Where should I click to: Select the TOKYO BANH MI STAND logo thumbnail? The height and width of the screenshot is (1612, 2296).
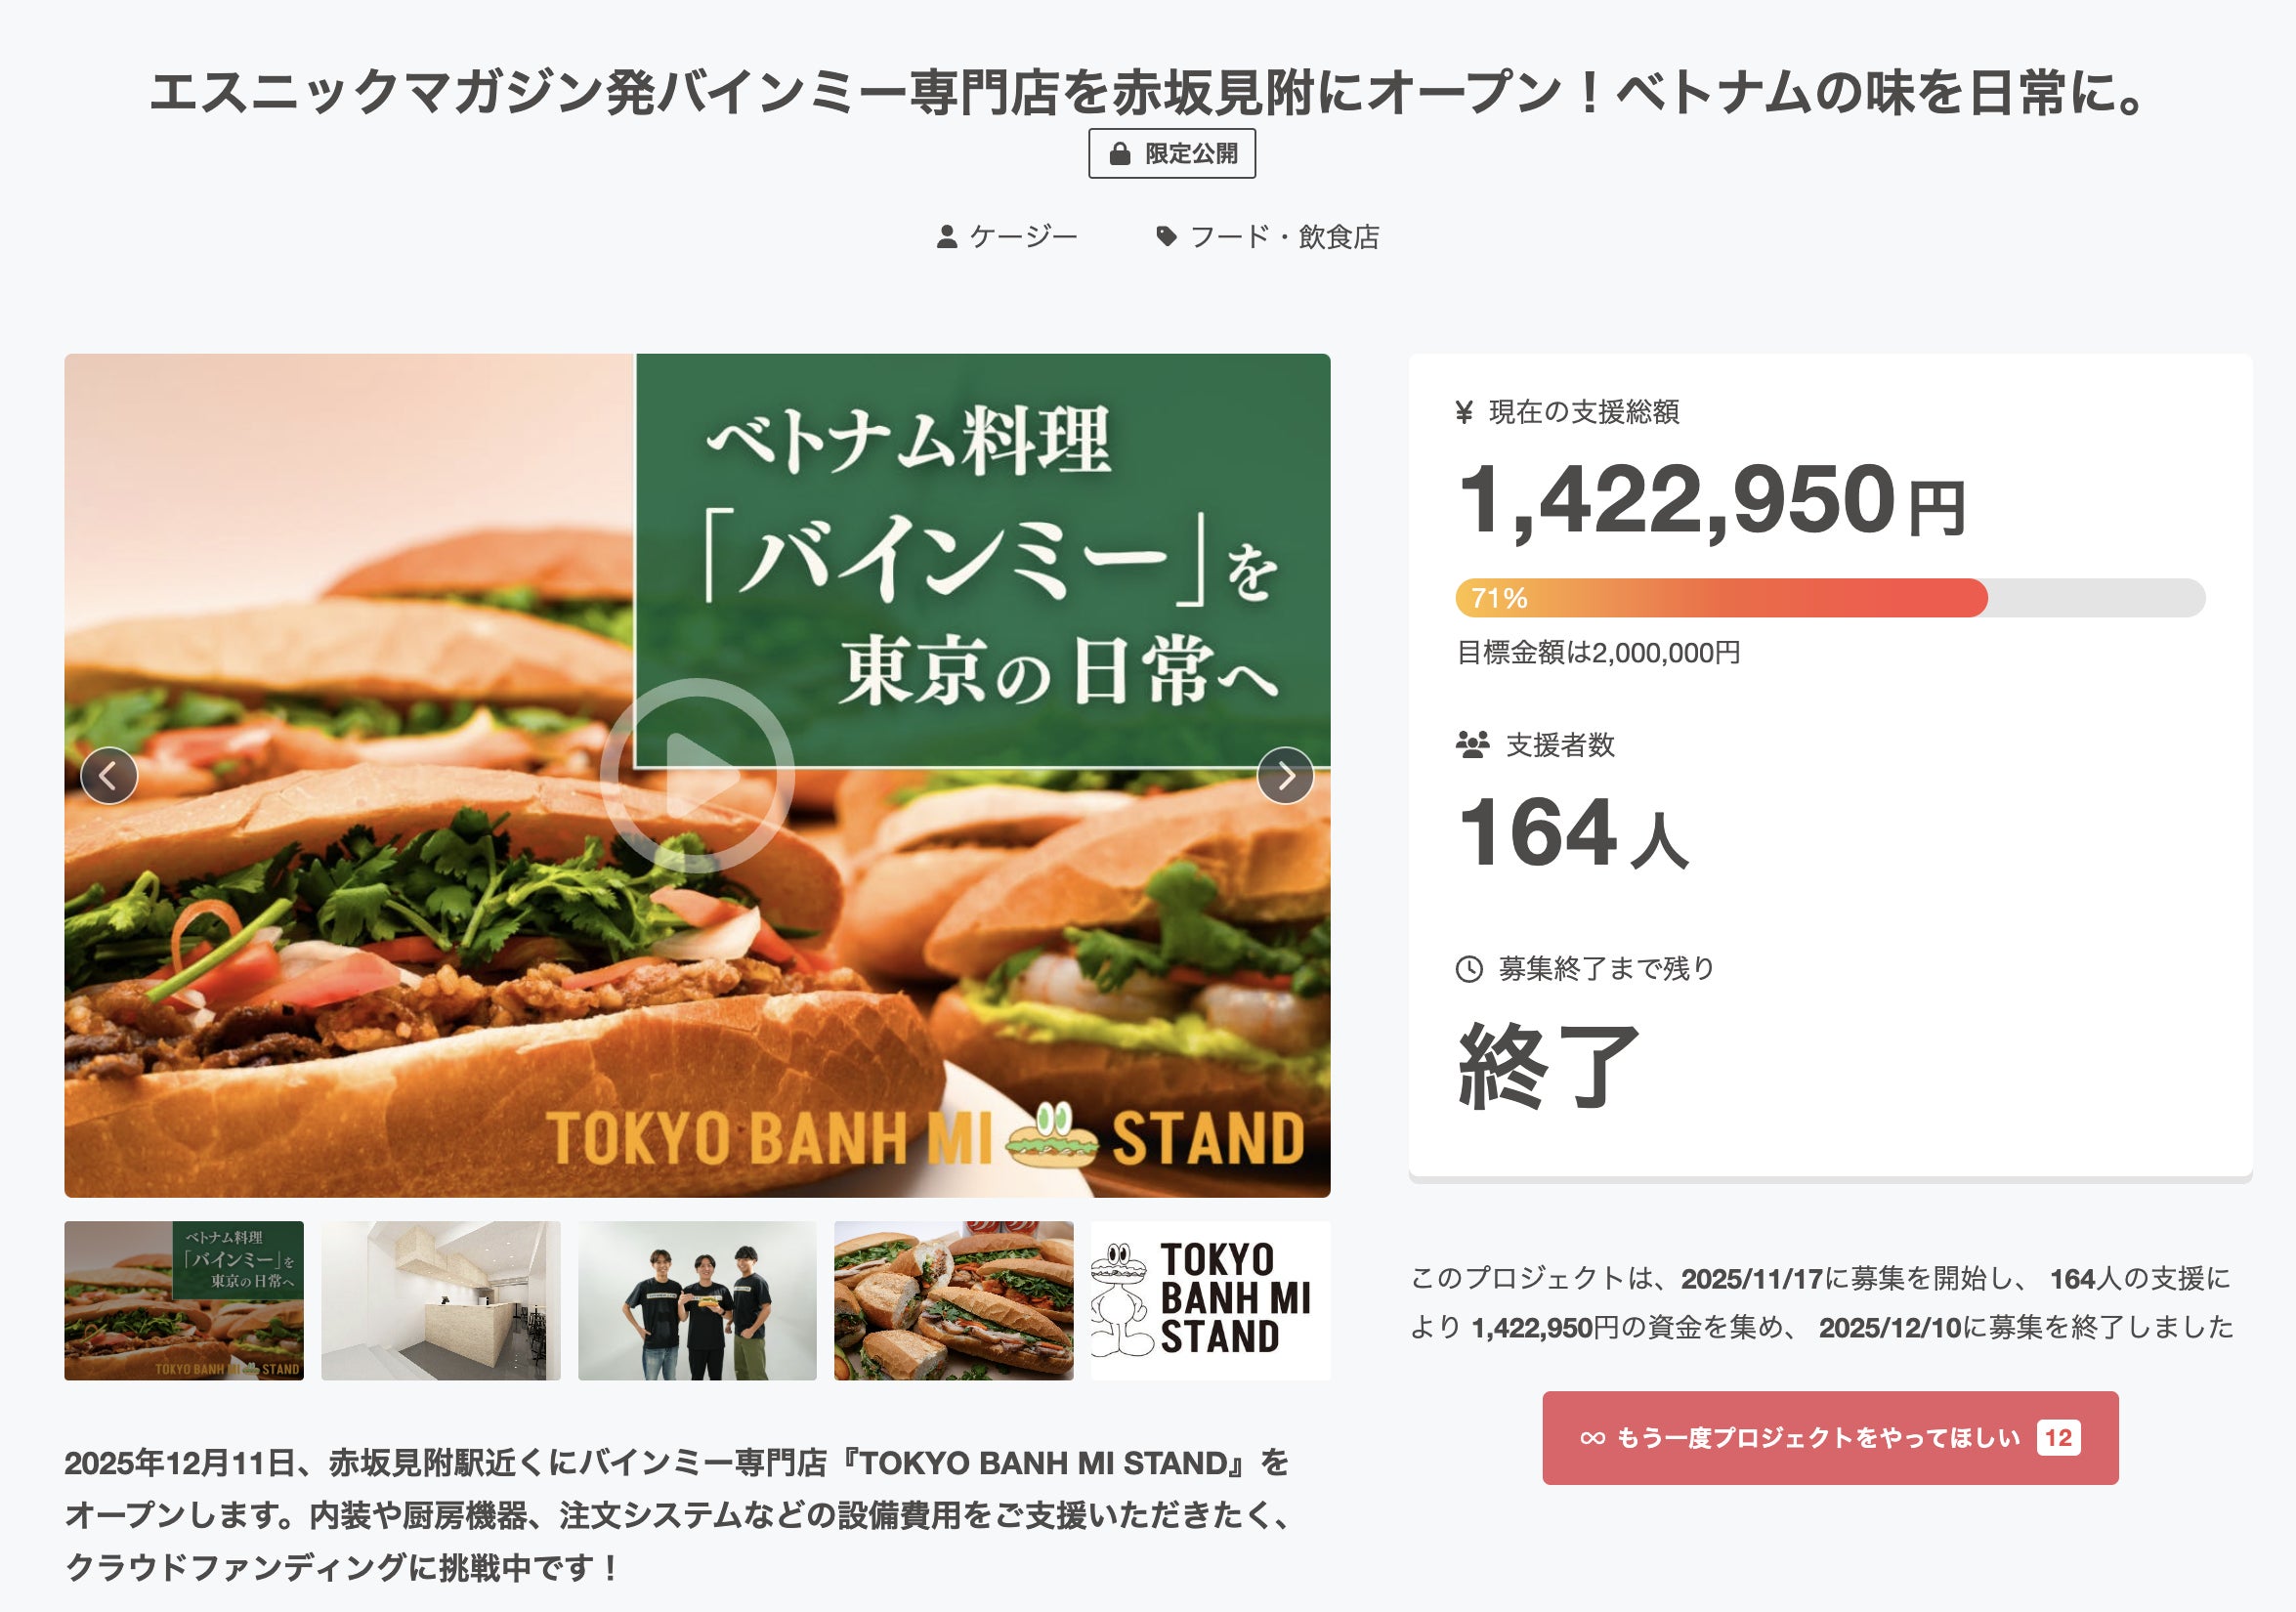(x=1210, y=1300)
